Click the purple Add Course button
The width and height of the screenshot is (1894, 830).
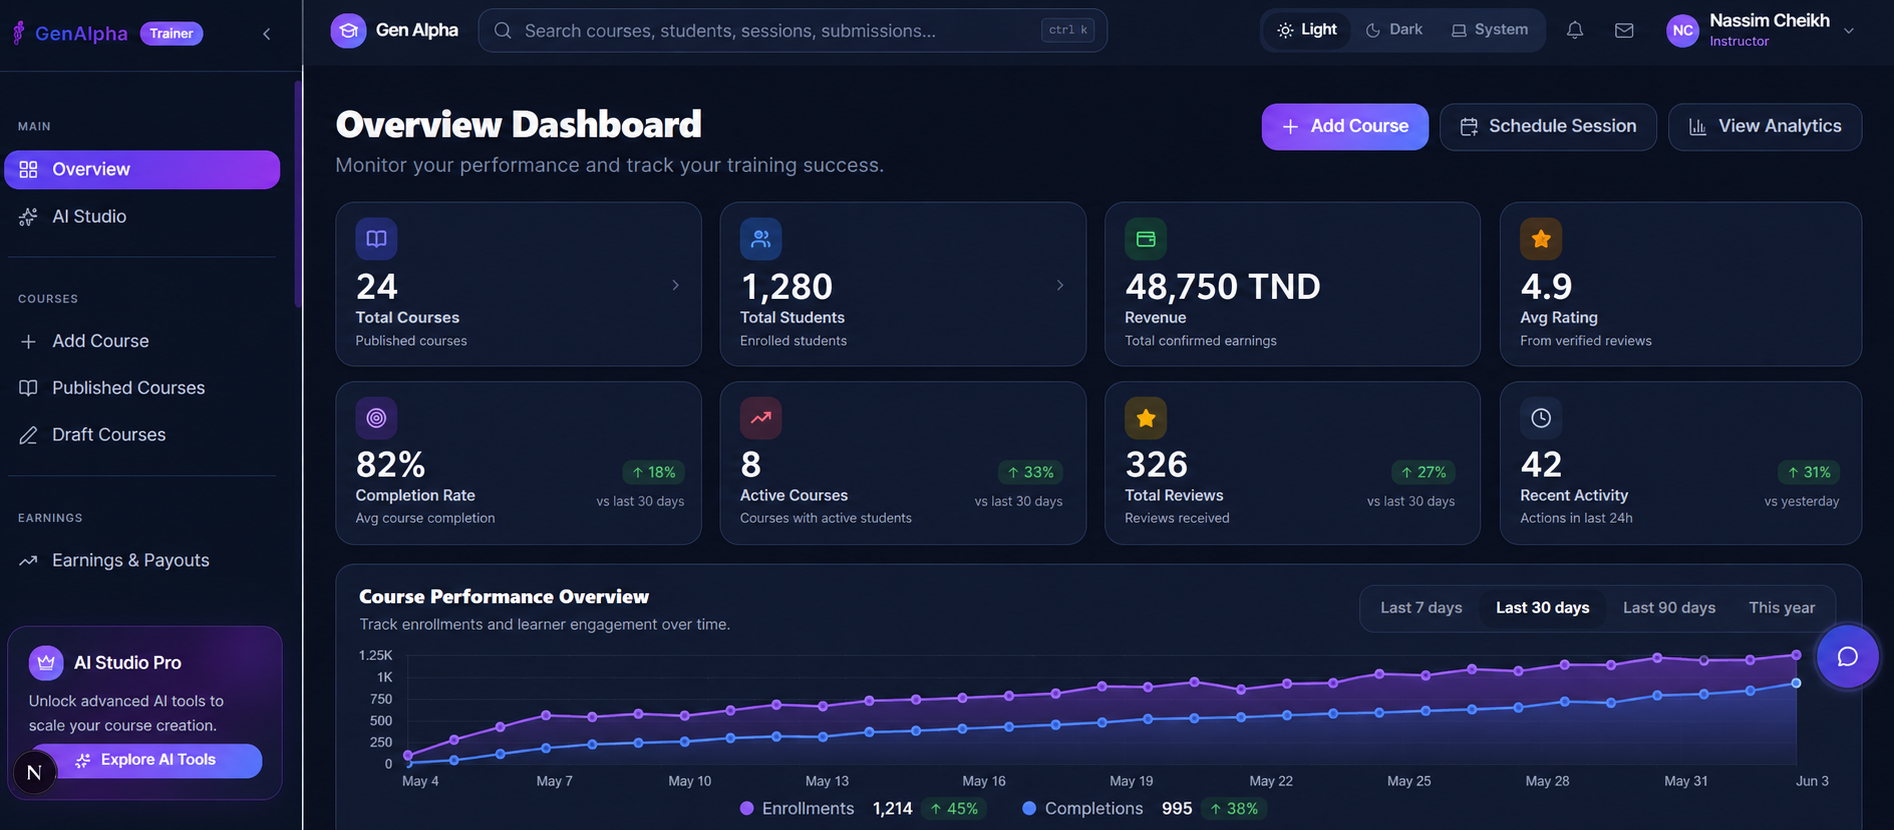pyautogui.click(x=1345, y=127)
